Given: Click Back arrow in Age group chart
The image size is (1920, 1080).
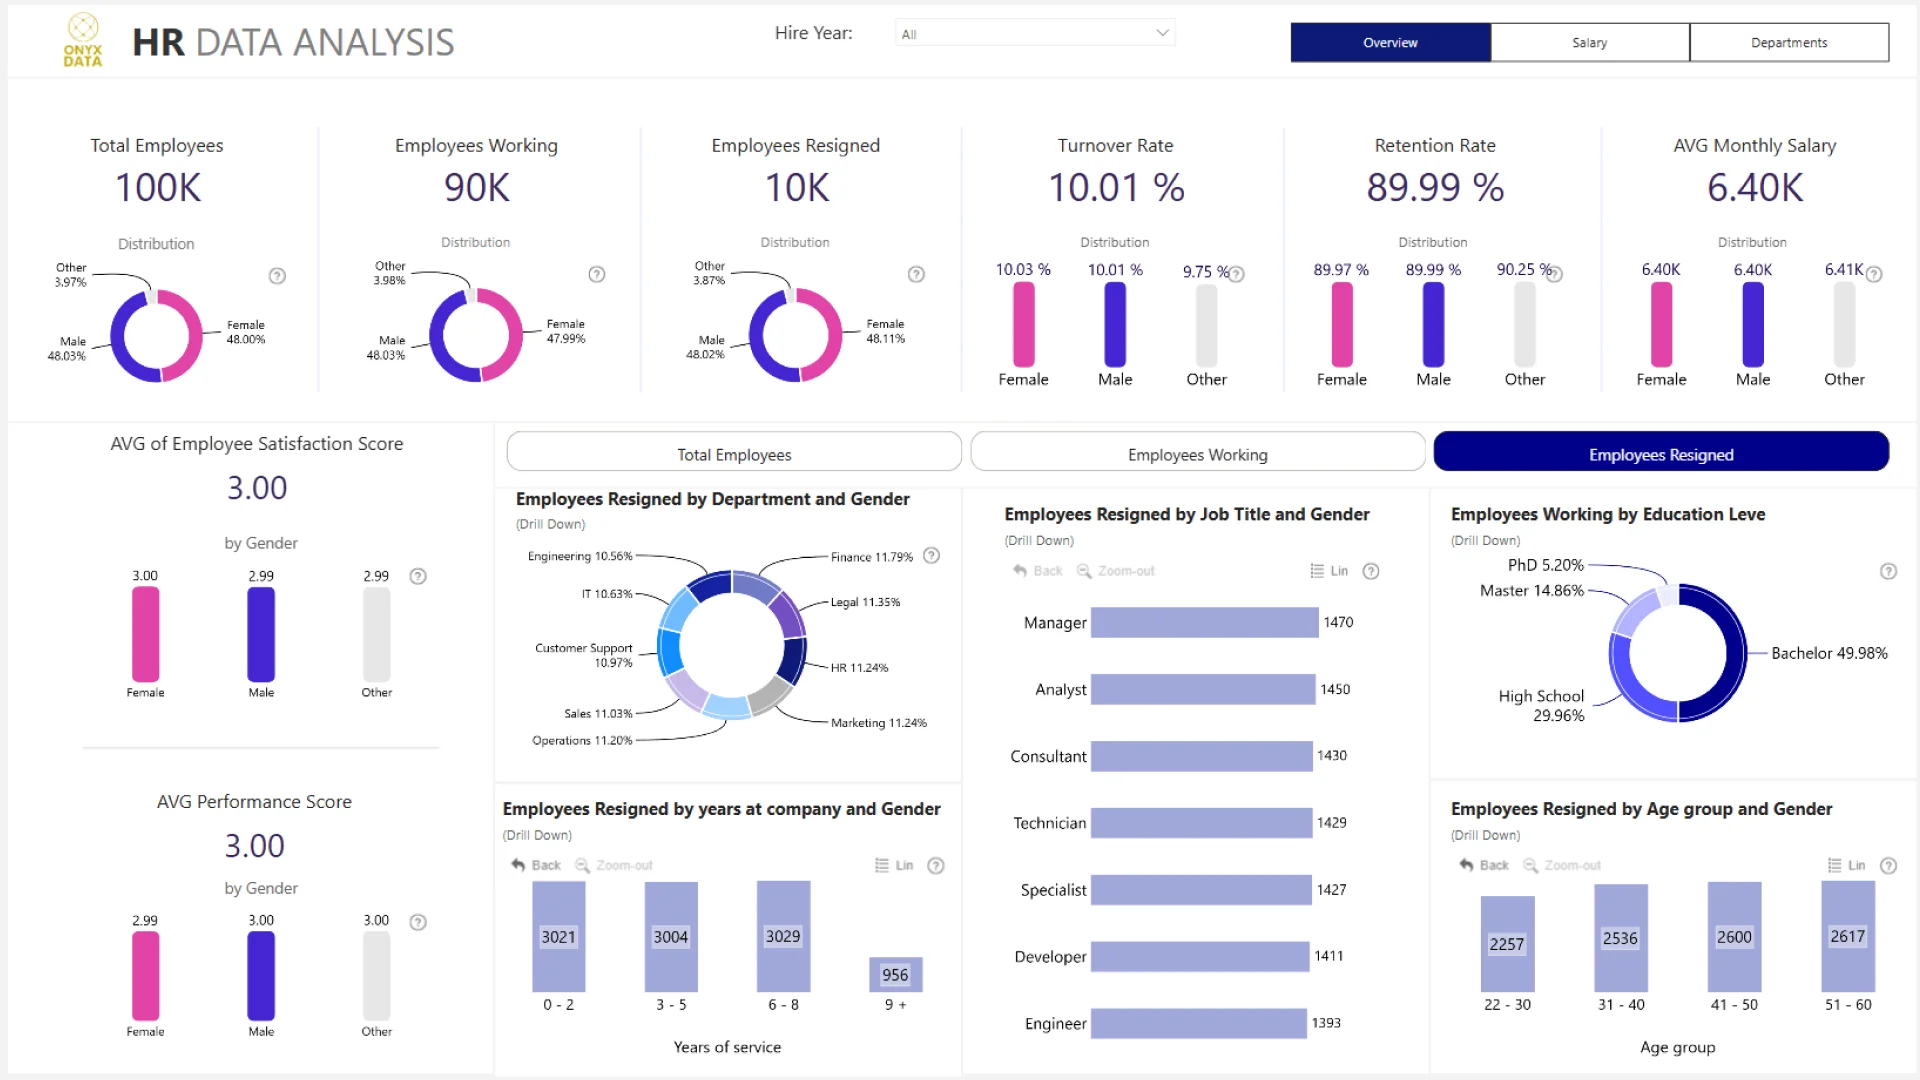Looking at the screenshot, I should click(x=1484, y=865).
